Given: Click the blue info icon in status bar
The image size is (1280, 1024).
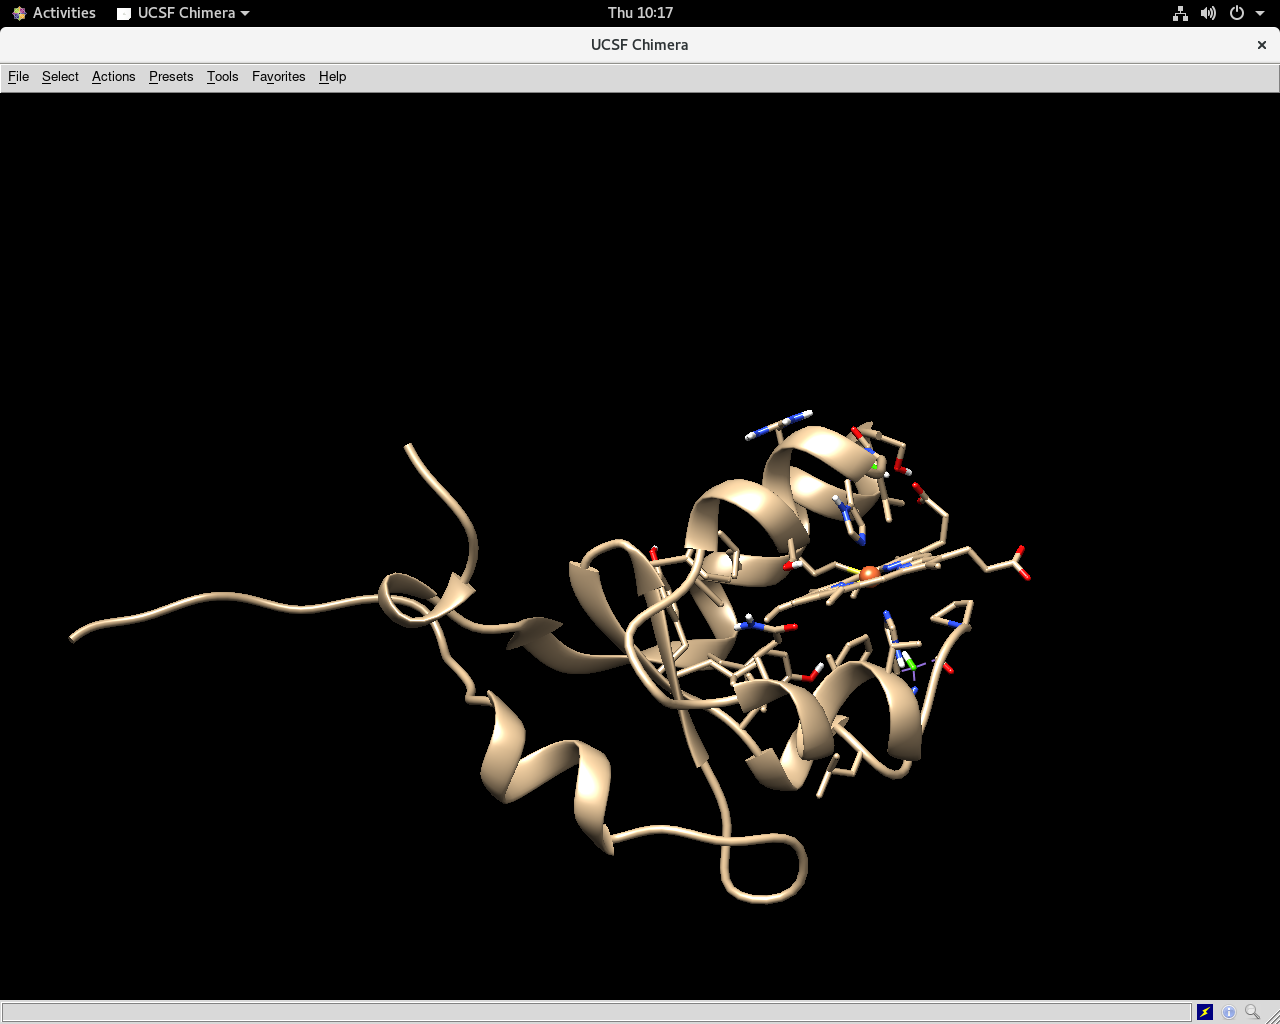Looking at the screenshot, I should tap(1229, 1012).
